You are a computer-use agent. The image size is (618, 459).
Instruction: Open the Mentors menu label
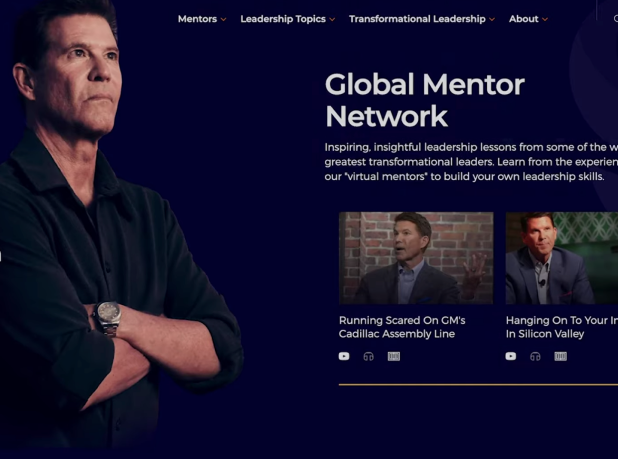click(x=197, y=19)
